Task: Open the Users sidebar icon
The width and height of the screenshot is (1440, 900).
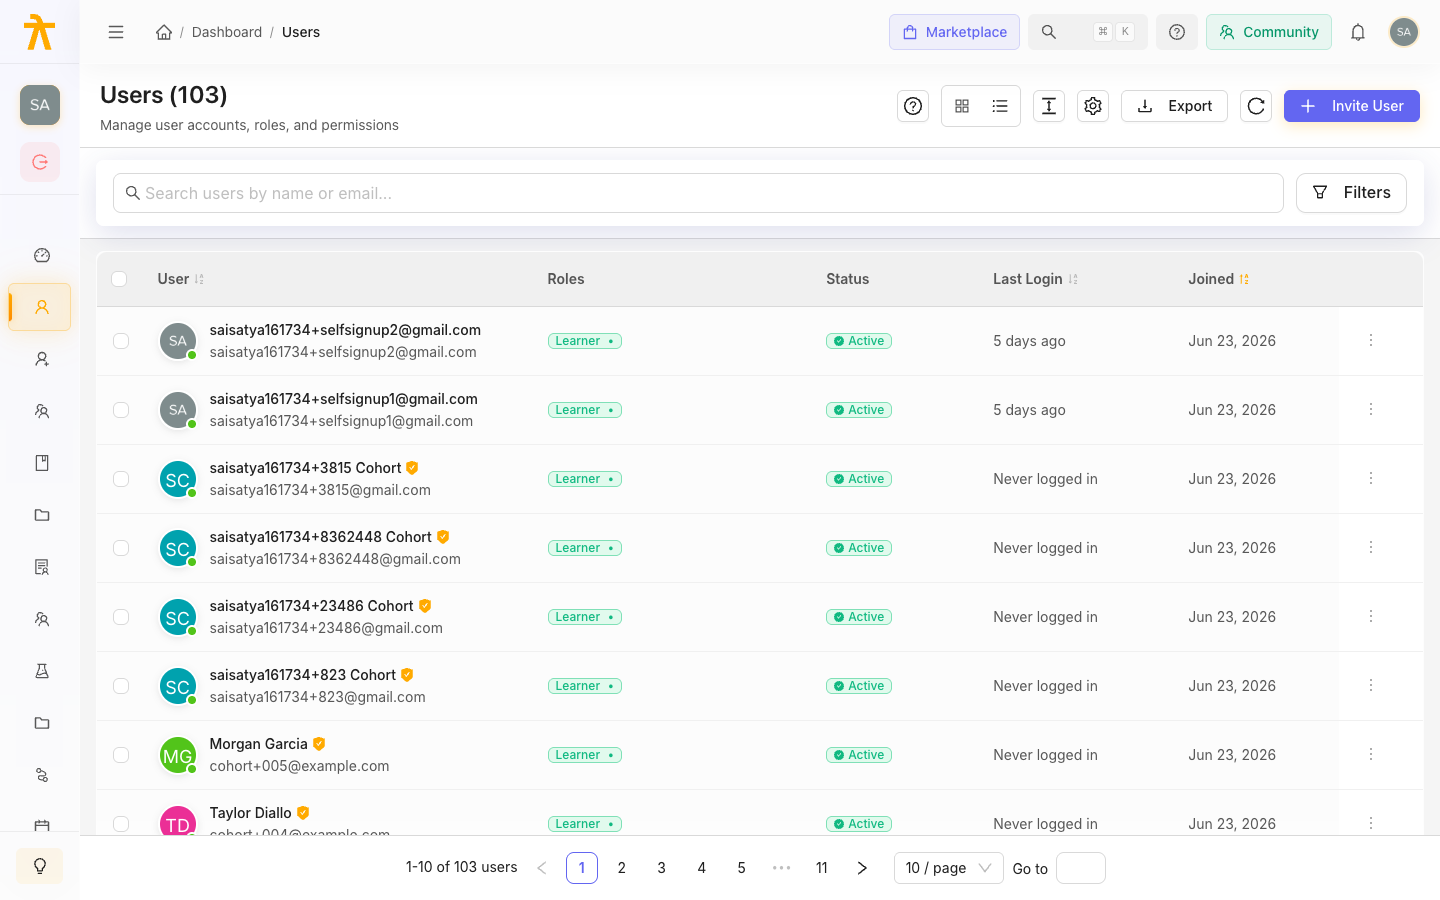Action: tap(41, 307)
